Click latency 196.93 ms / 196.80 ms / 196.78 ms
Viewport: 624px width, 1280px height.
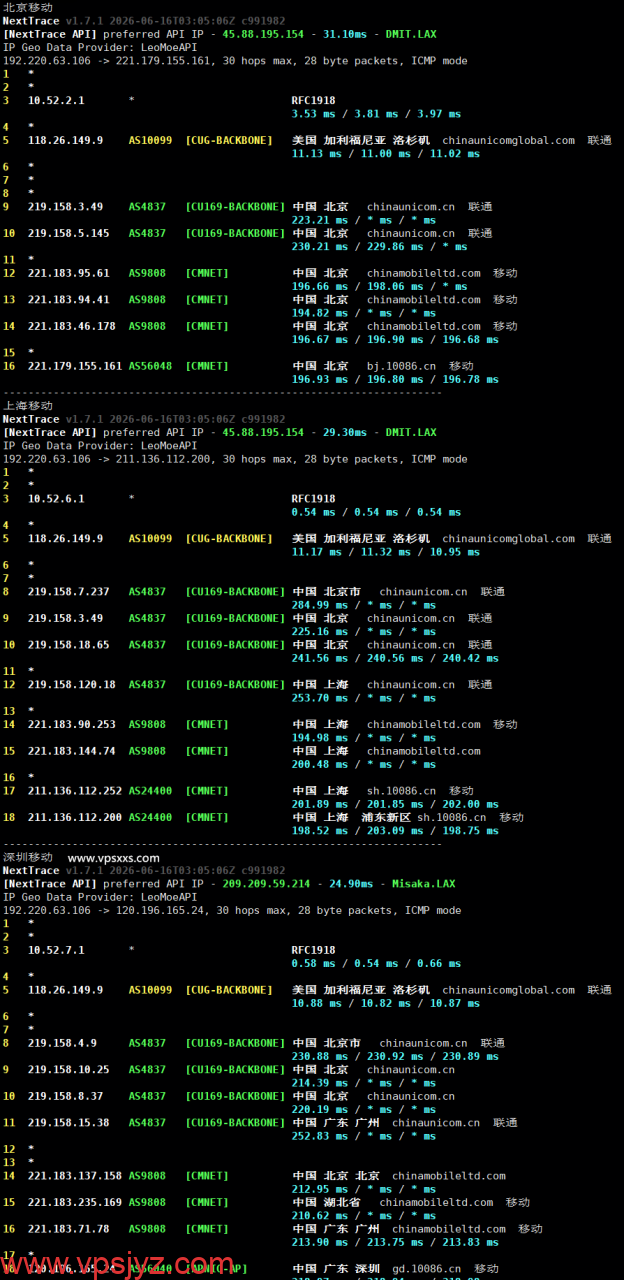395,379
